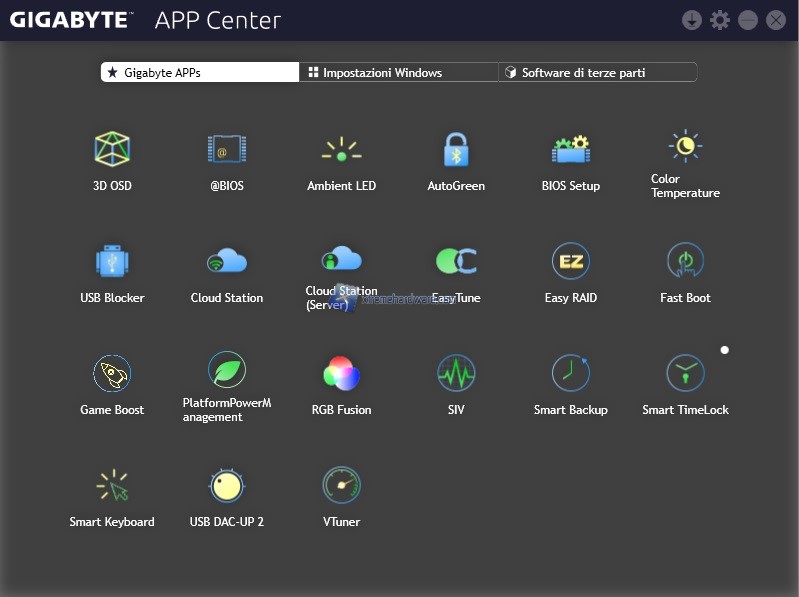
Task: Open the @BIOS update utility
Action: point(227,150)
